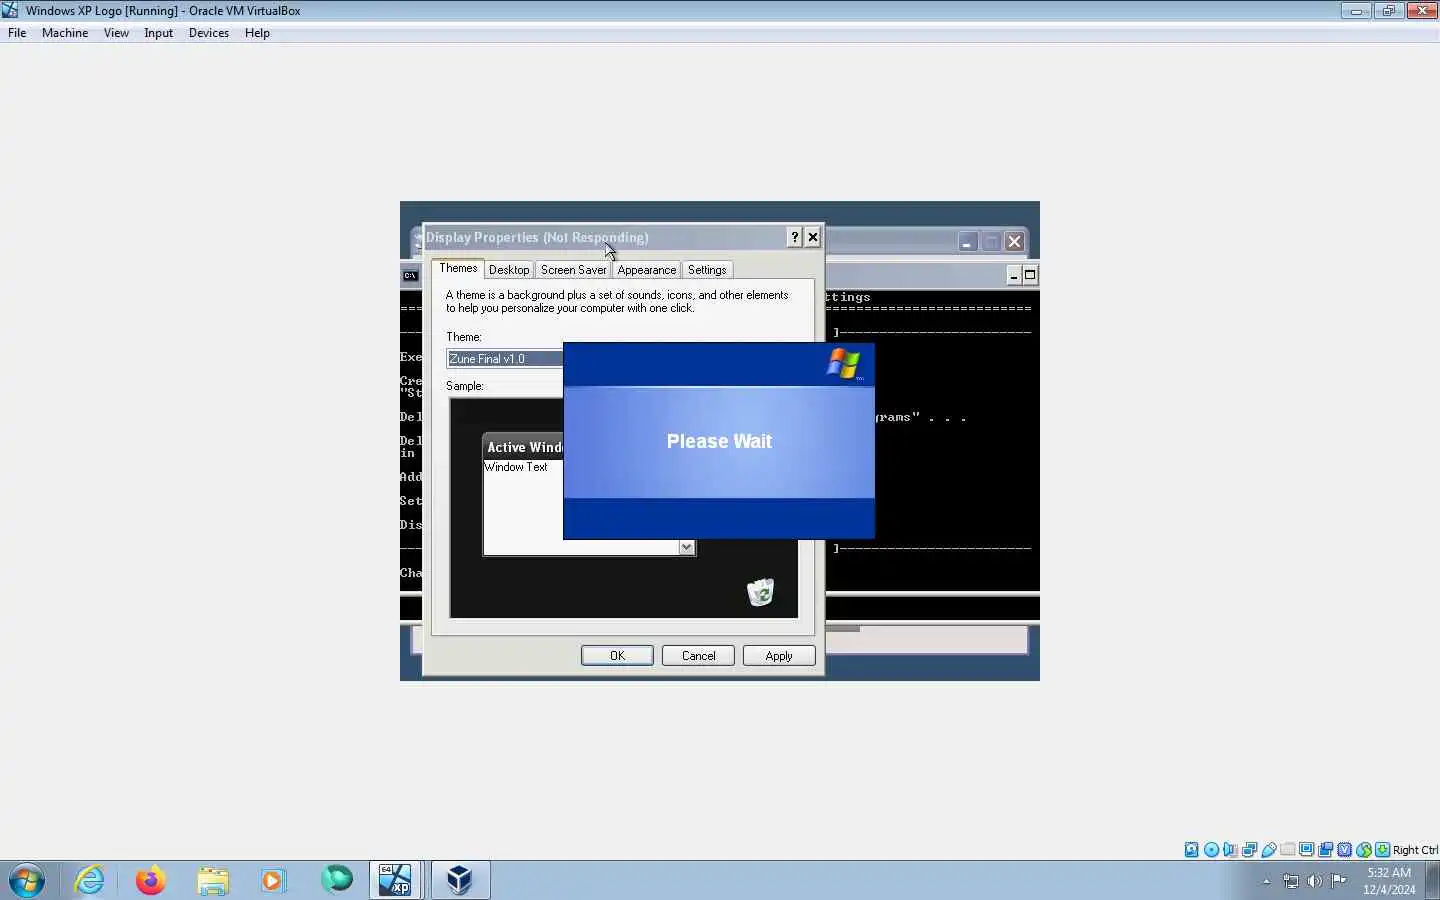
Task: Maximize the command prompt window
Action: tap(1030, 275)
